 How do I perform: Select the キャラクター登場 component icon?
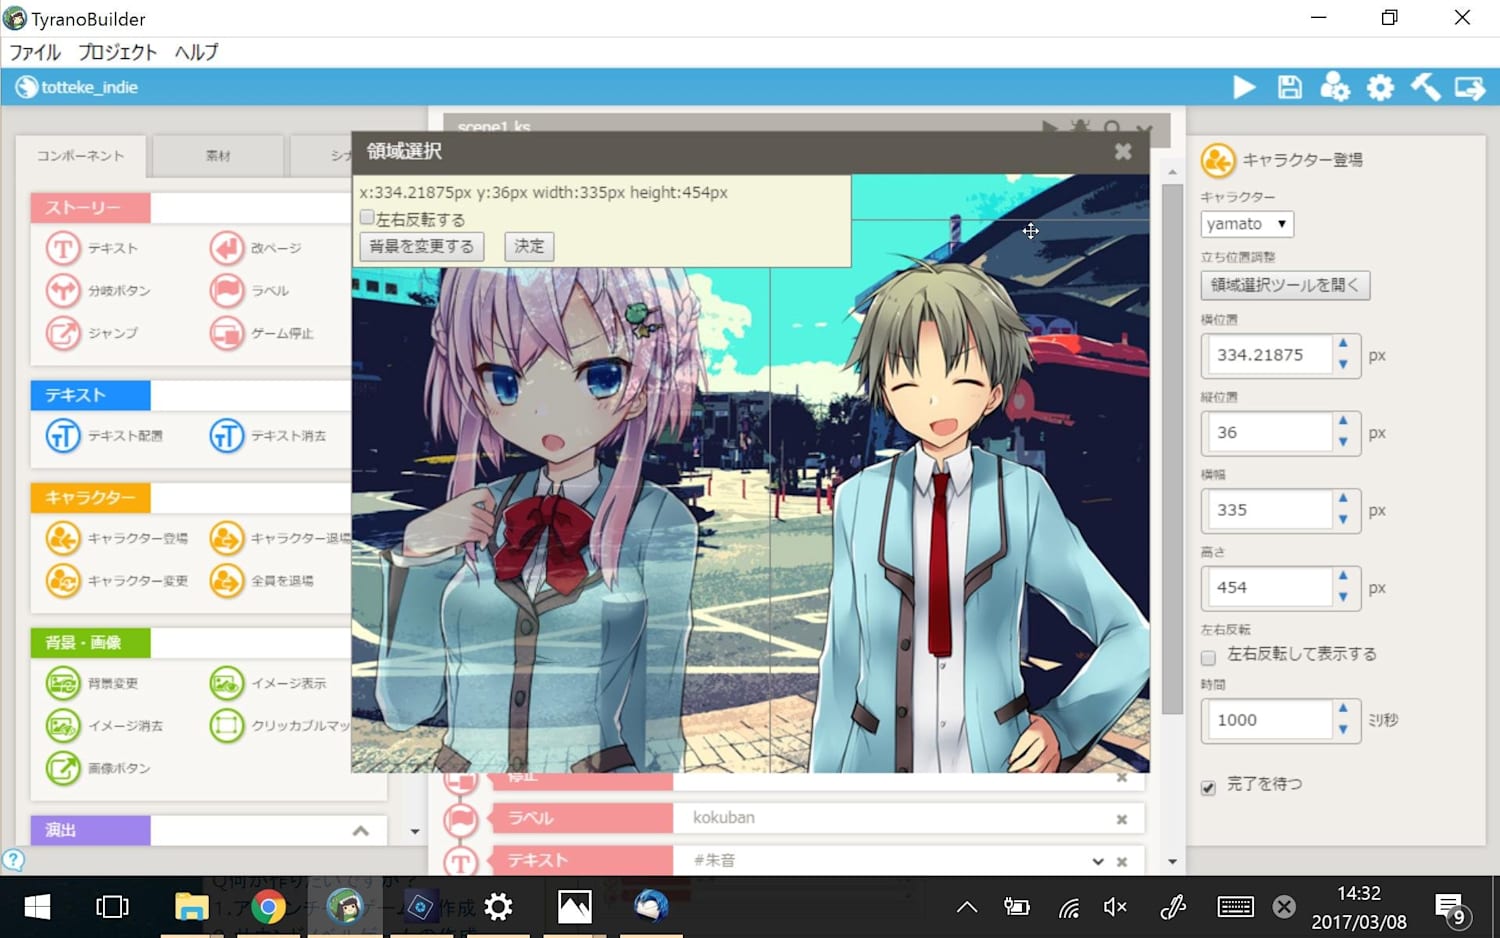63,538
